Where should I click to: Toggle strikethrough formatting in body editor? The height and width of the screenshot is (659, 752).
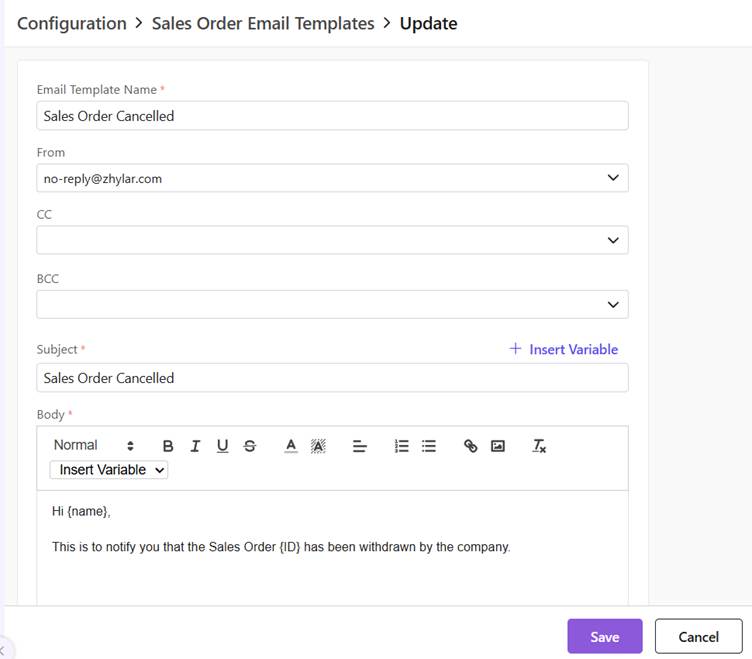pos(250,446)
